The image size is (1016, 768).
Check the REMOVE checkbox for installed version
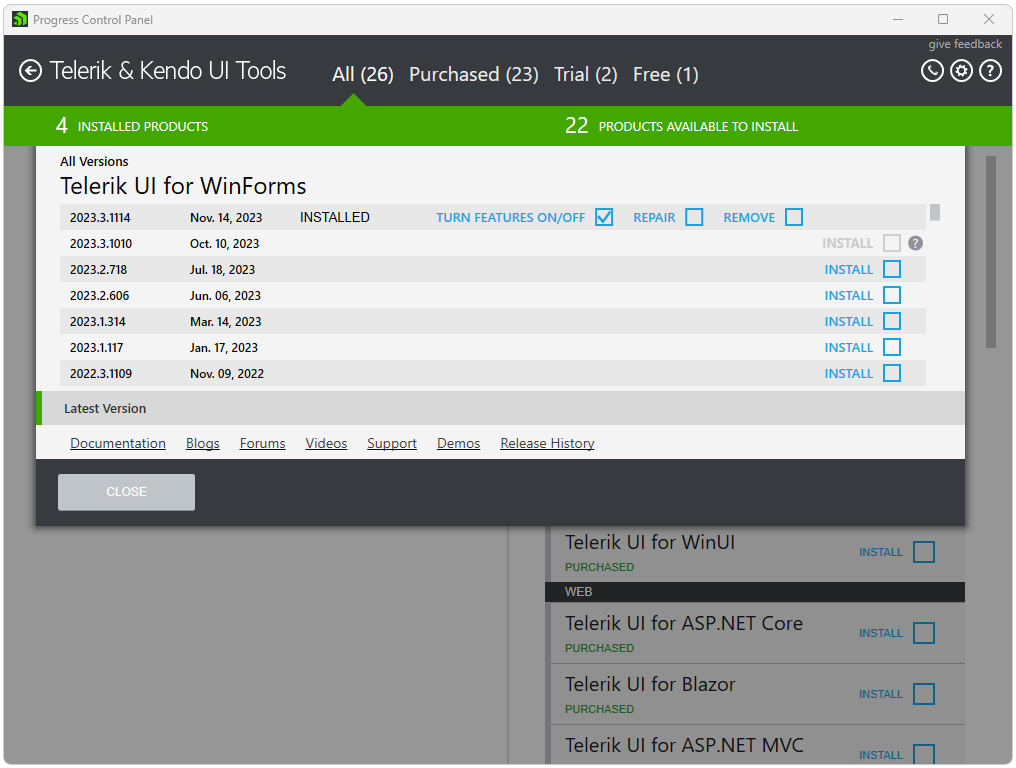(x=793, y=216)
